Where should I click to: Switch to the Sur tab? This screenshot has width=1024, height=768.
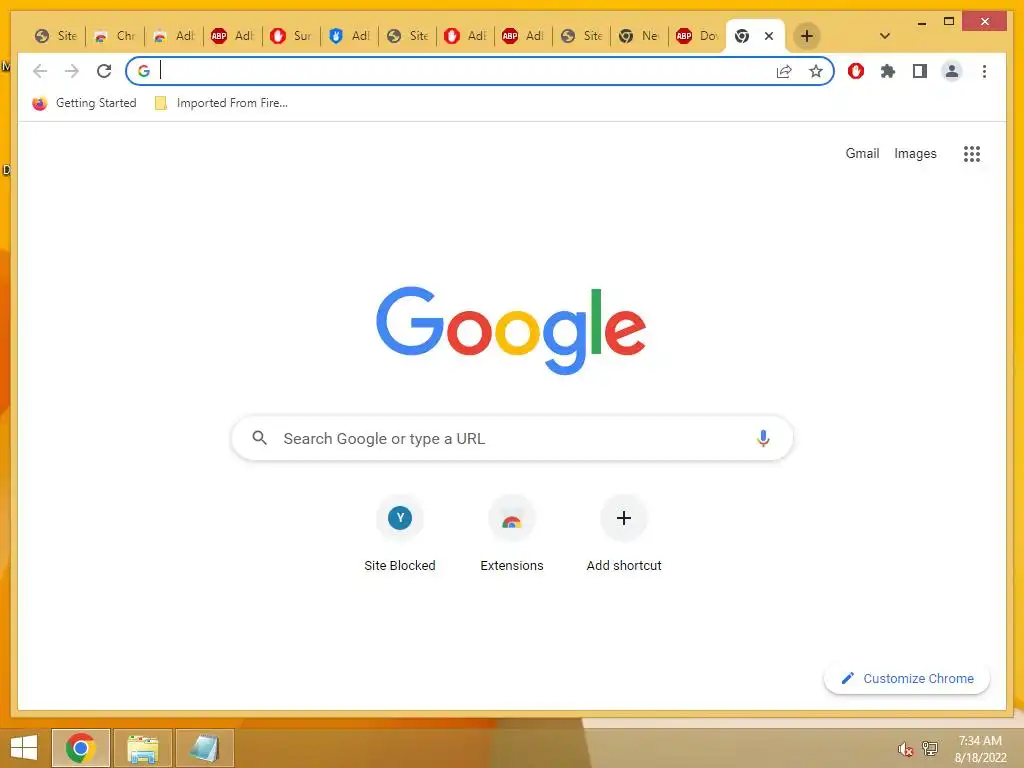coord(291,36)
